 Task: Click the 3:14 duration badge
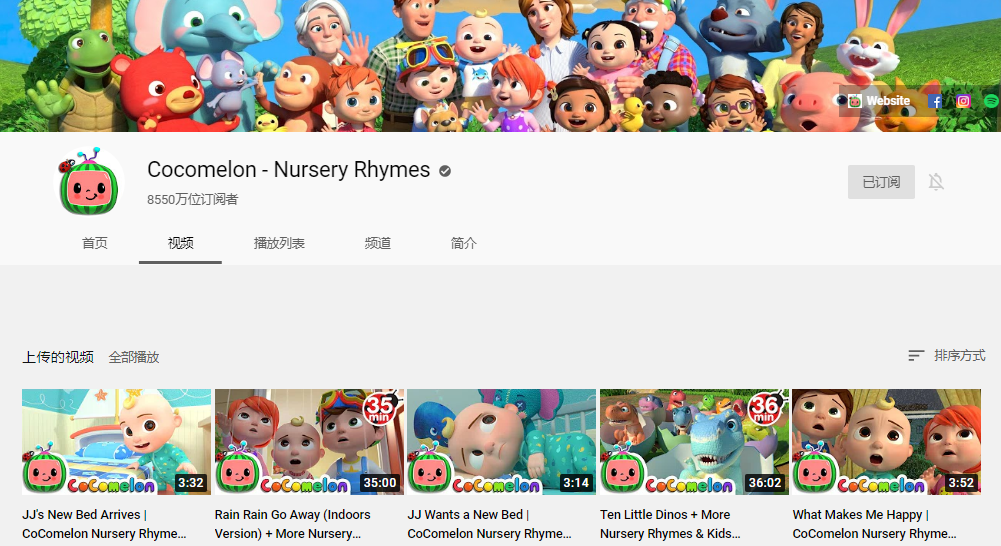pos(576,483)
